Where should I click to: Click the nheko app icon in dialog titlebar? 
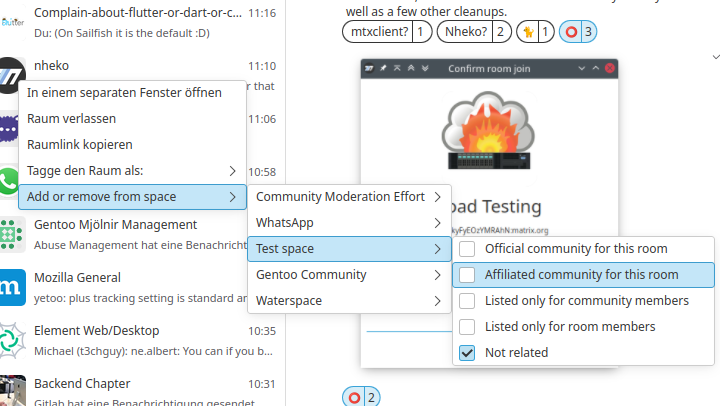(370, 68)
